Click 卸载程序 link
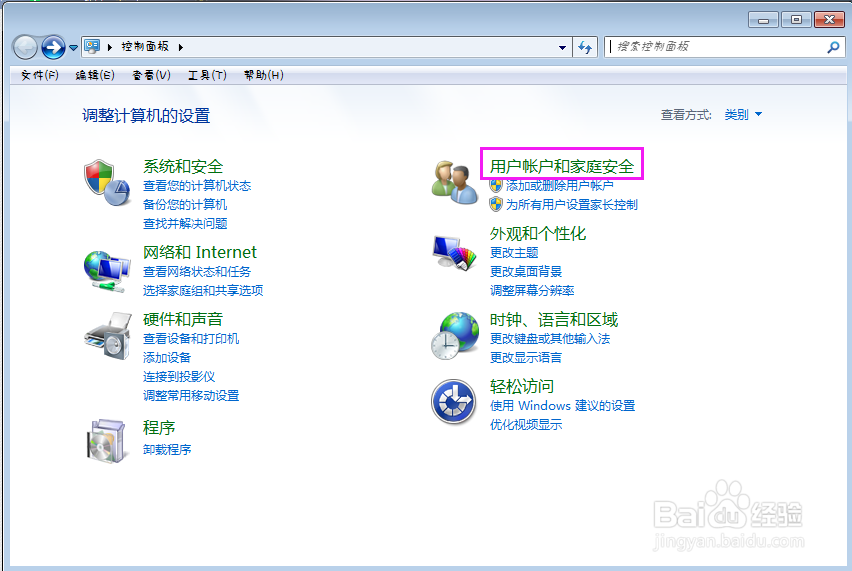This screenshot has height=571, width=852. point(167,450)
